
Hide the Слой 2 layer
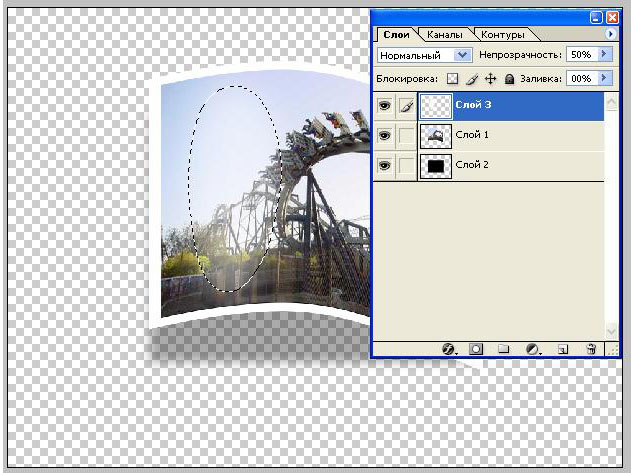click(x=384, y=165)
